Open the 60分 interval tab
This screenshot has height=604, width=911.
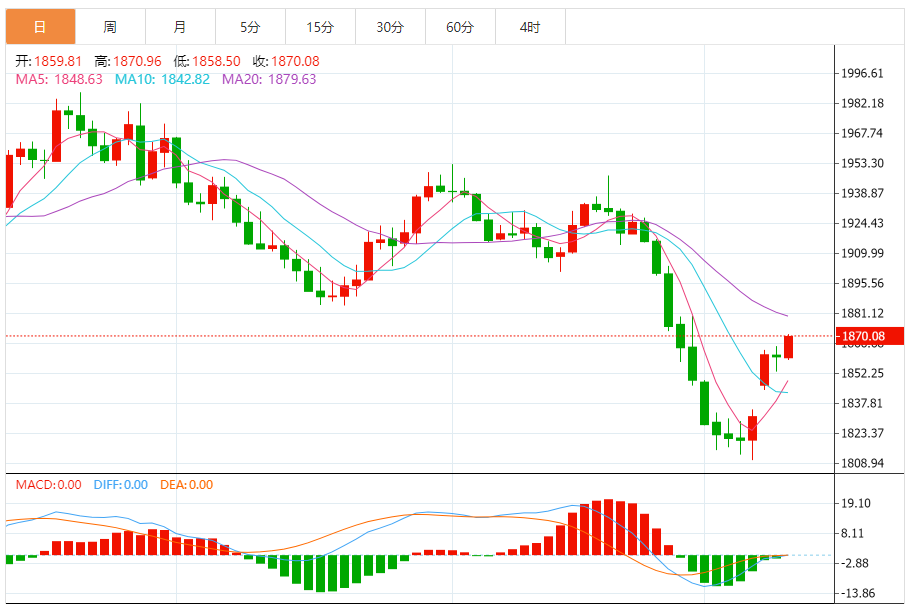point(460,27)
